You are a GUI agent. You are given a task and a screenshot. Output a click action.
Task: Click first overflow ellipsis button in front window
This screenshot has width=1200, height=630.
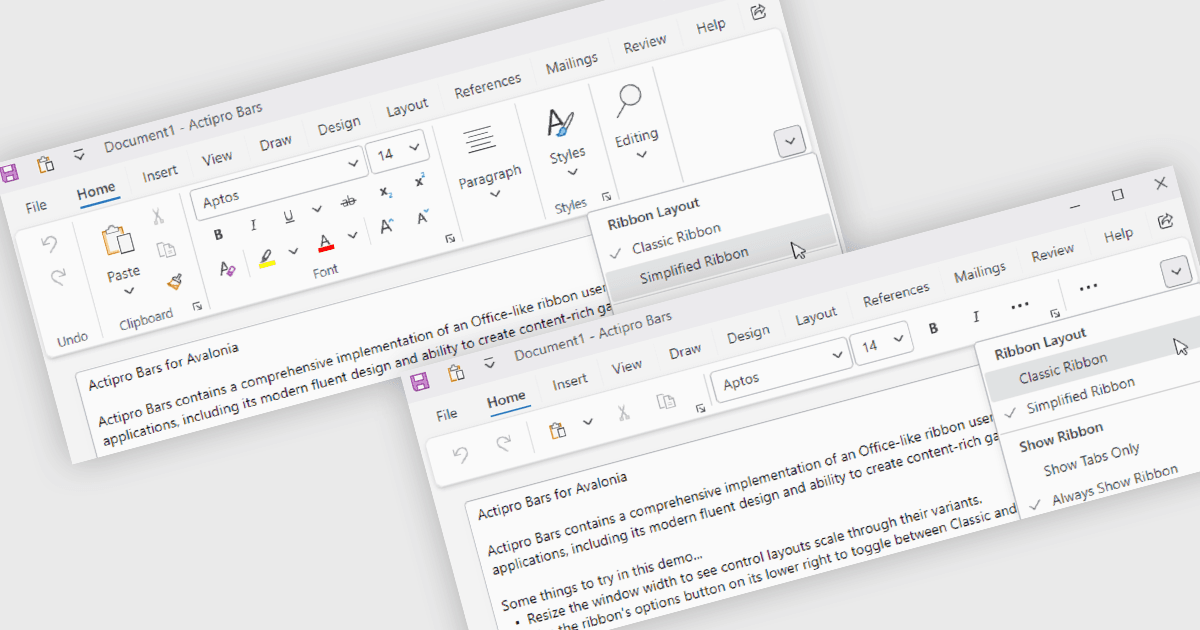[1019, 305]
